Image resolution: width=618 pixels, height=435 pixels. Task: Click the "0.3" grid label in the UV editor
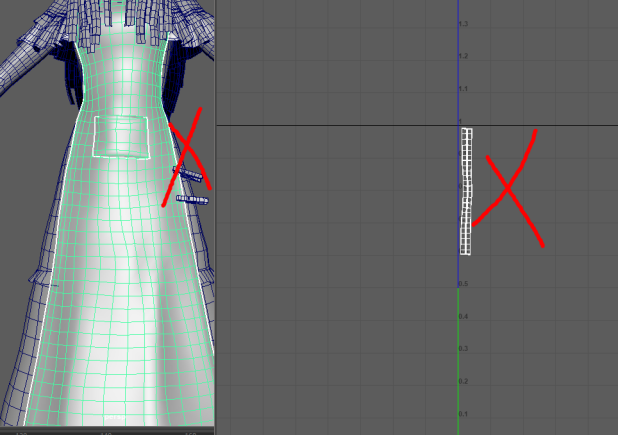point(464,349)
